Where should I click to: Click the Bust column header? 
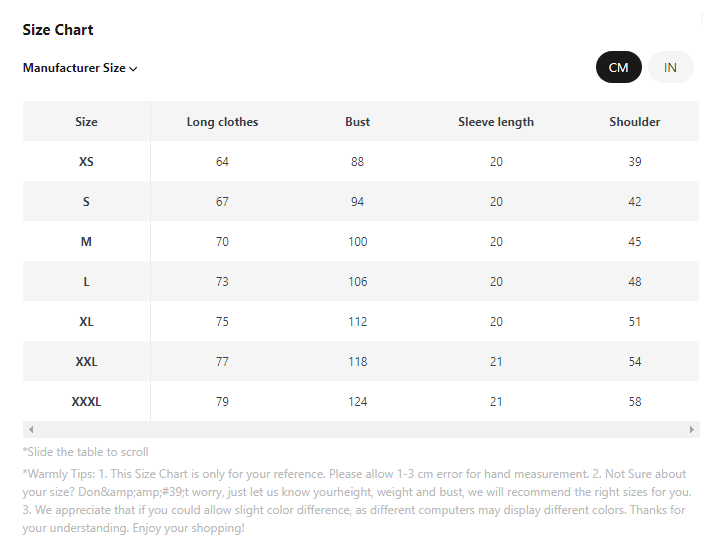coord(357,121)
